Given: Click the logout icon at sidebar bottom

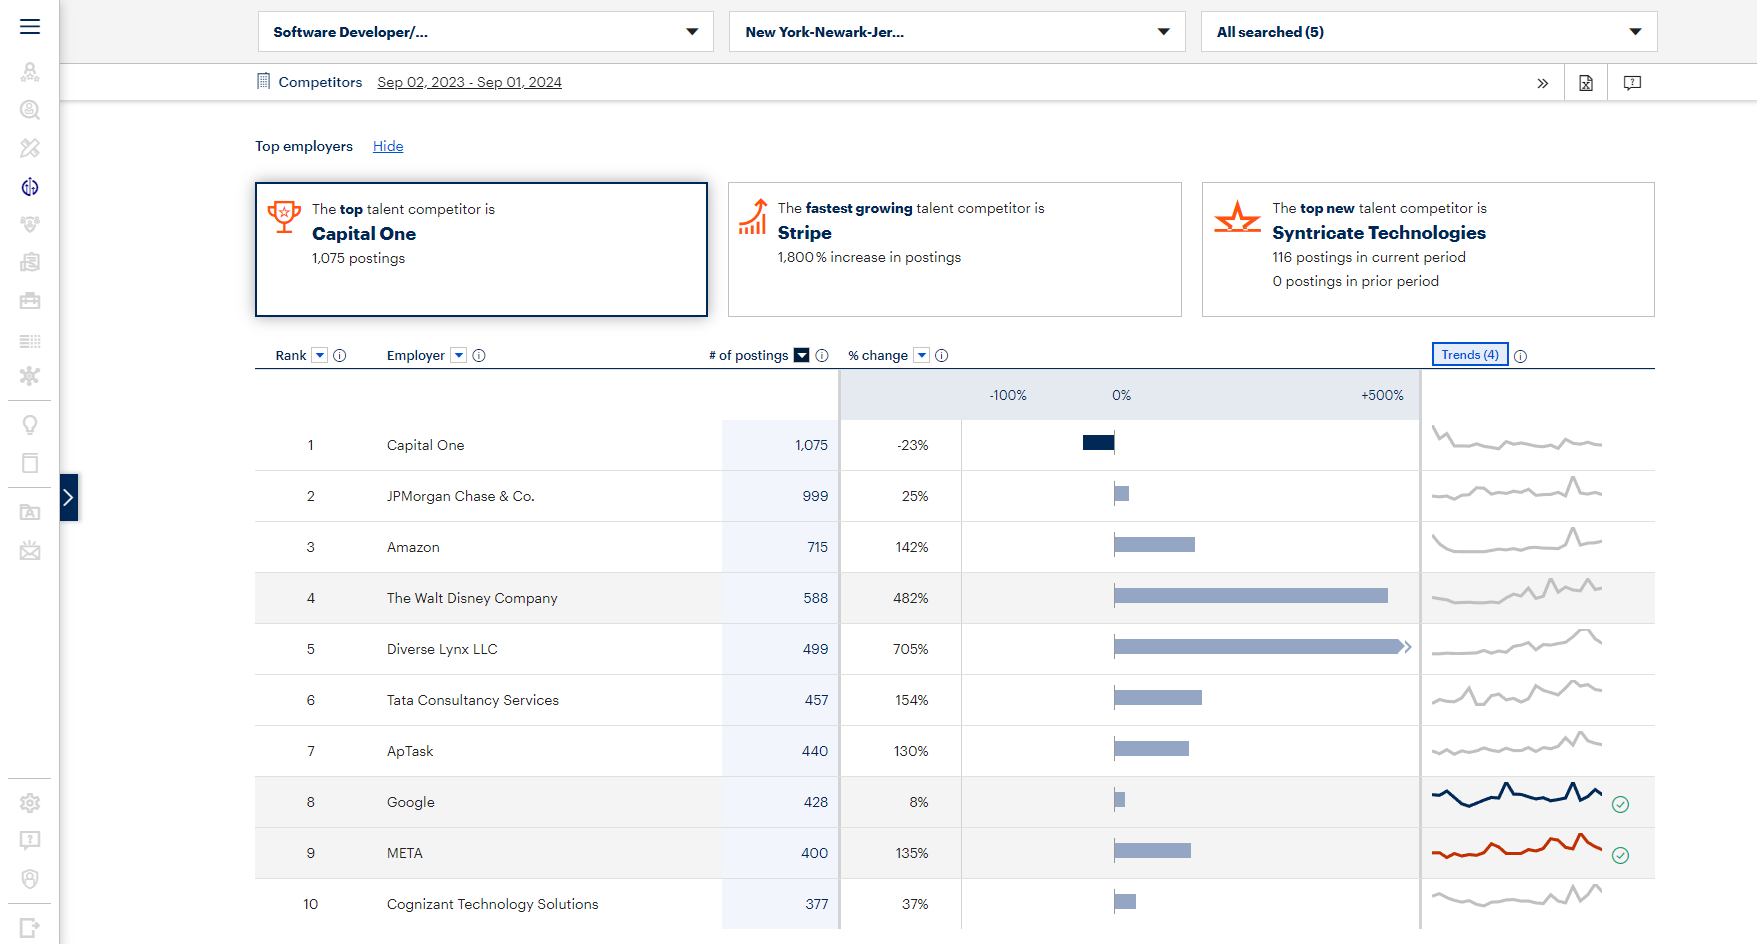Looking at the screenshot, I should click(x=30, y=928).
